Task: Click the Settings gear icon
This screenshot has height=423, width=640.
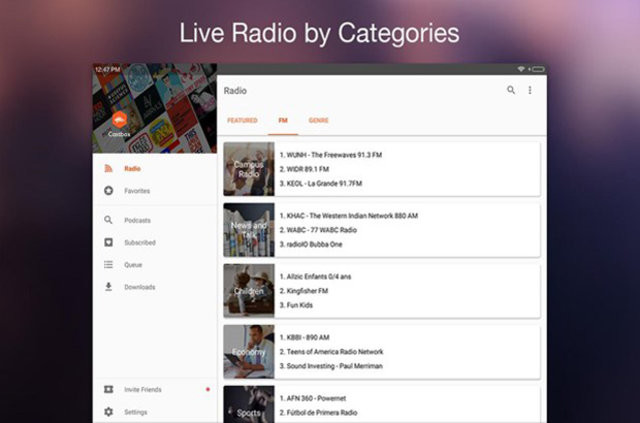Action: click(108, 412)
